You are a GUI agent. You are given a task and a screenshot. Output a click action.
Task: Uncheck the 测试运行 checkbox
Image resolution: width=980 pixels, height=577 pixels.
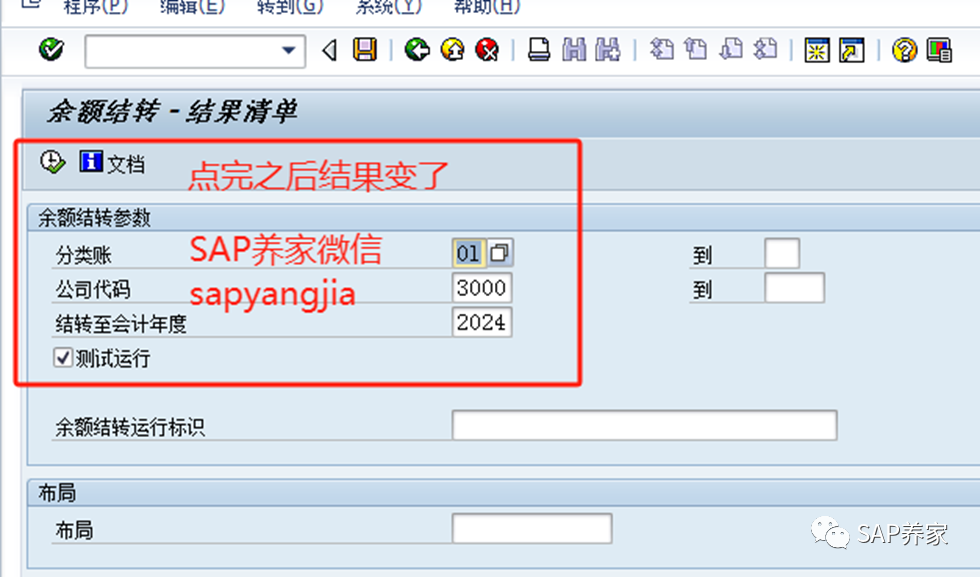coord(62,358)
